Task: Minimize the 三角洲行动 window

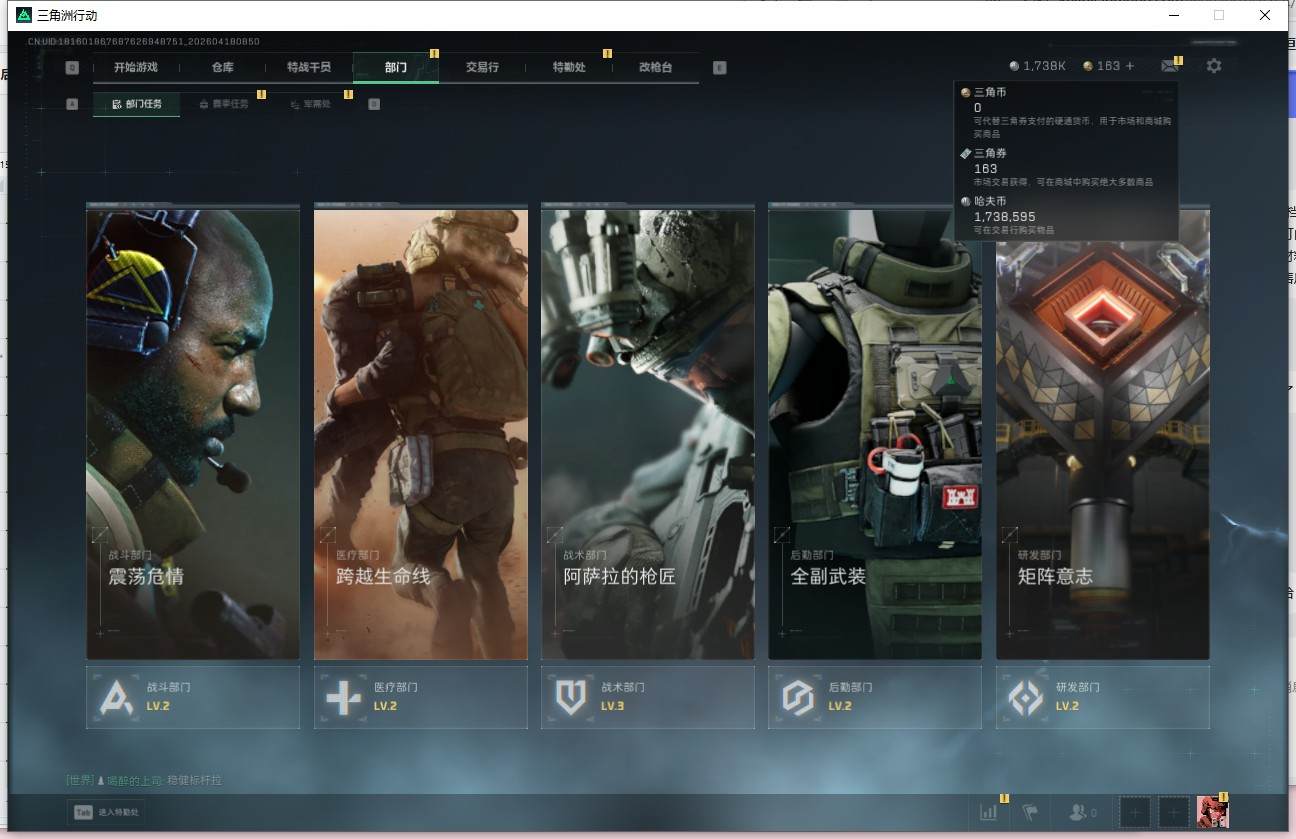Action: [x=1174, y=15]
